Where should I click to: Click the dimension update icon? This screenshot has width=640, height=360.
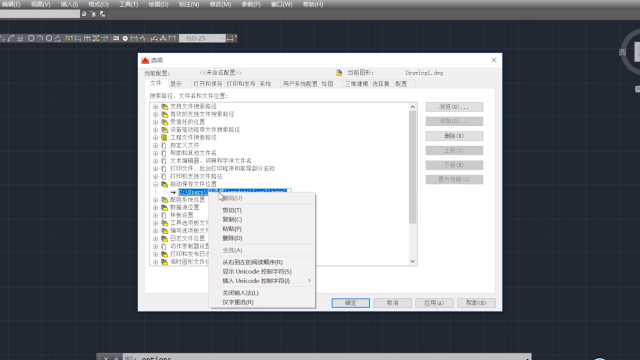click(172, 38)
